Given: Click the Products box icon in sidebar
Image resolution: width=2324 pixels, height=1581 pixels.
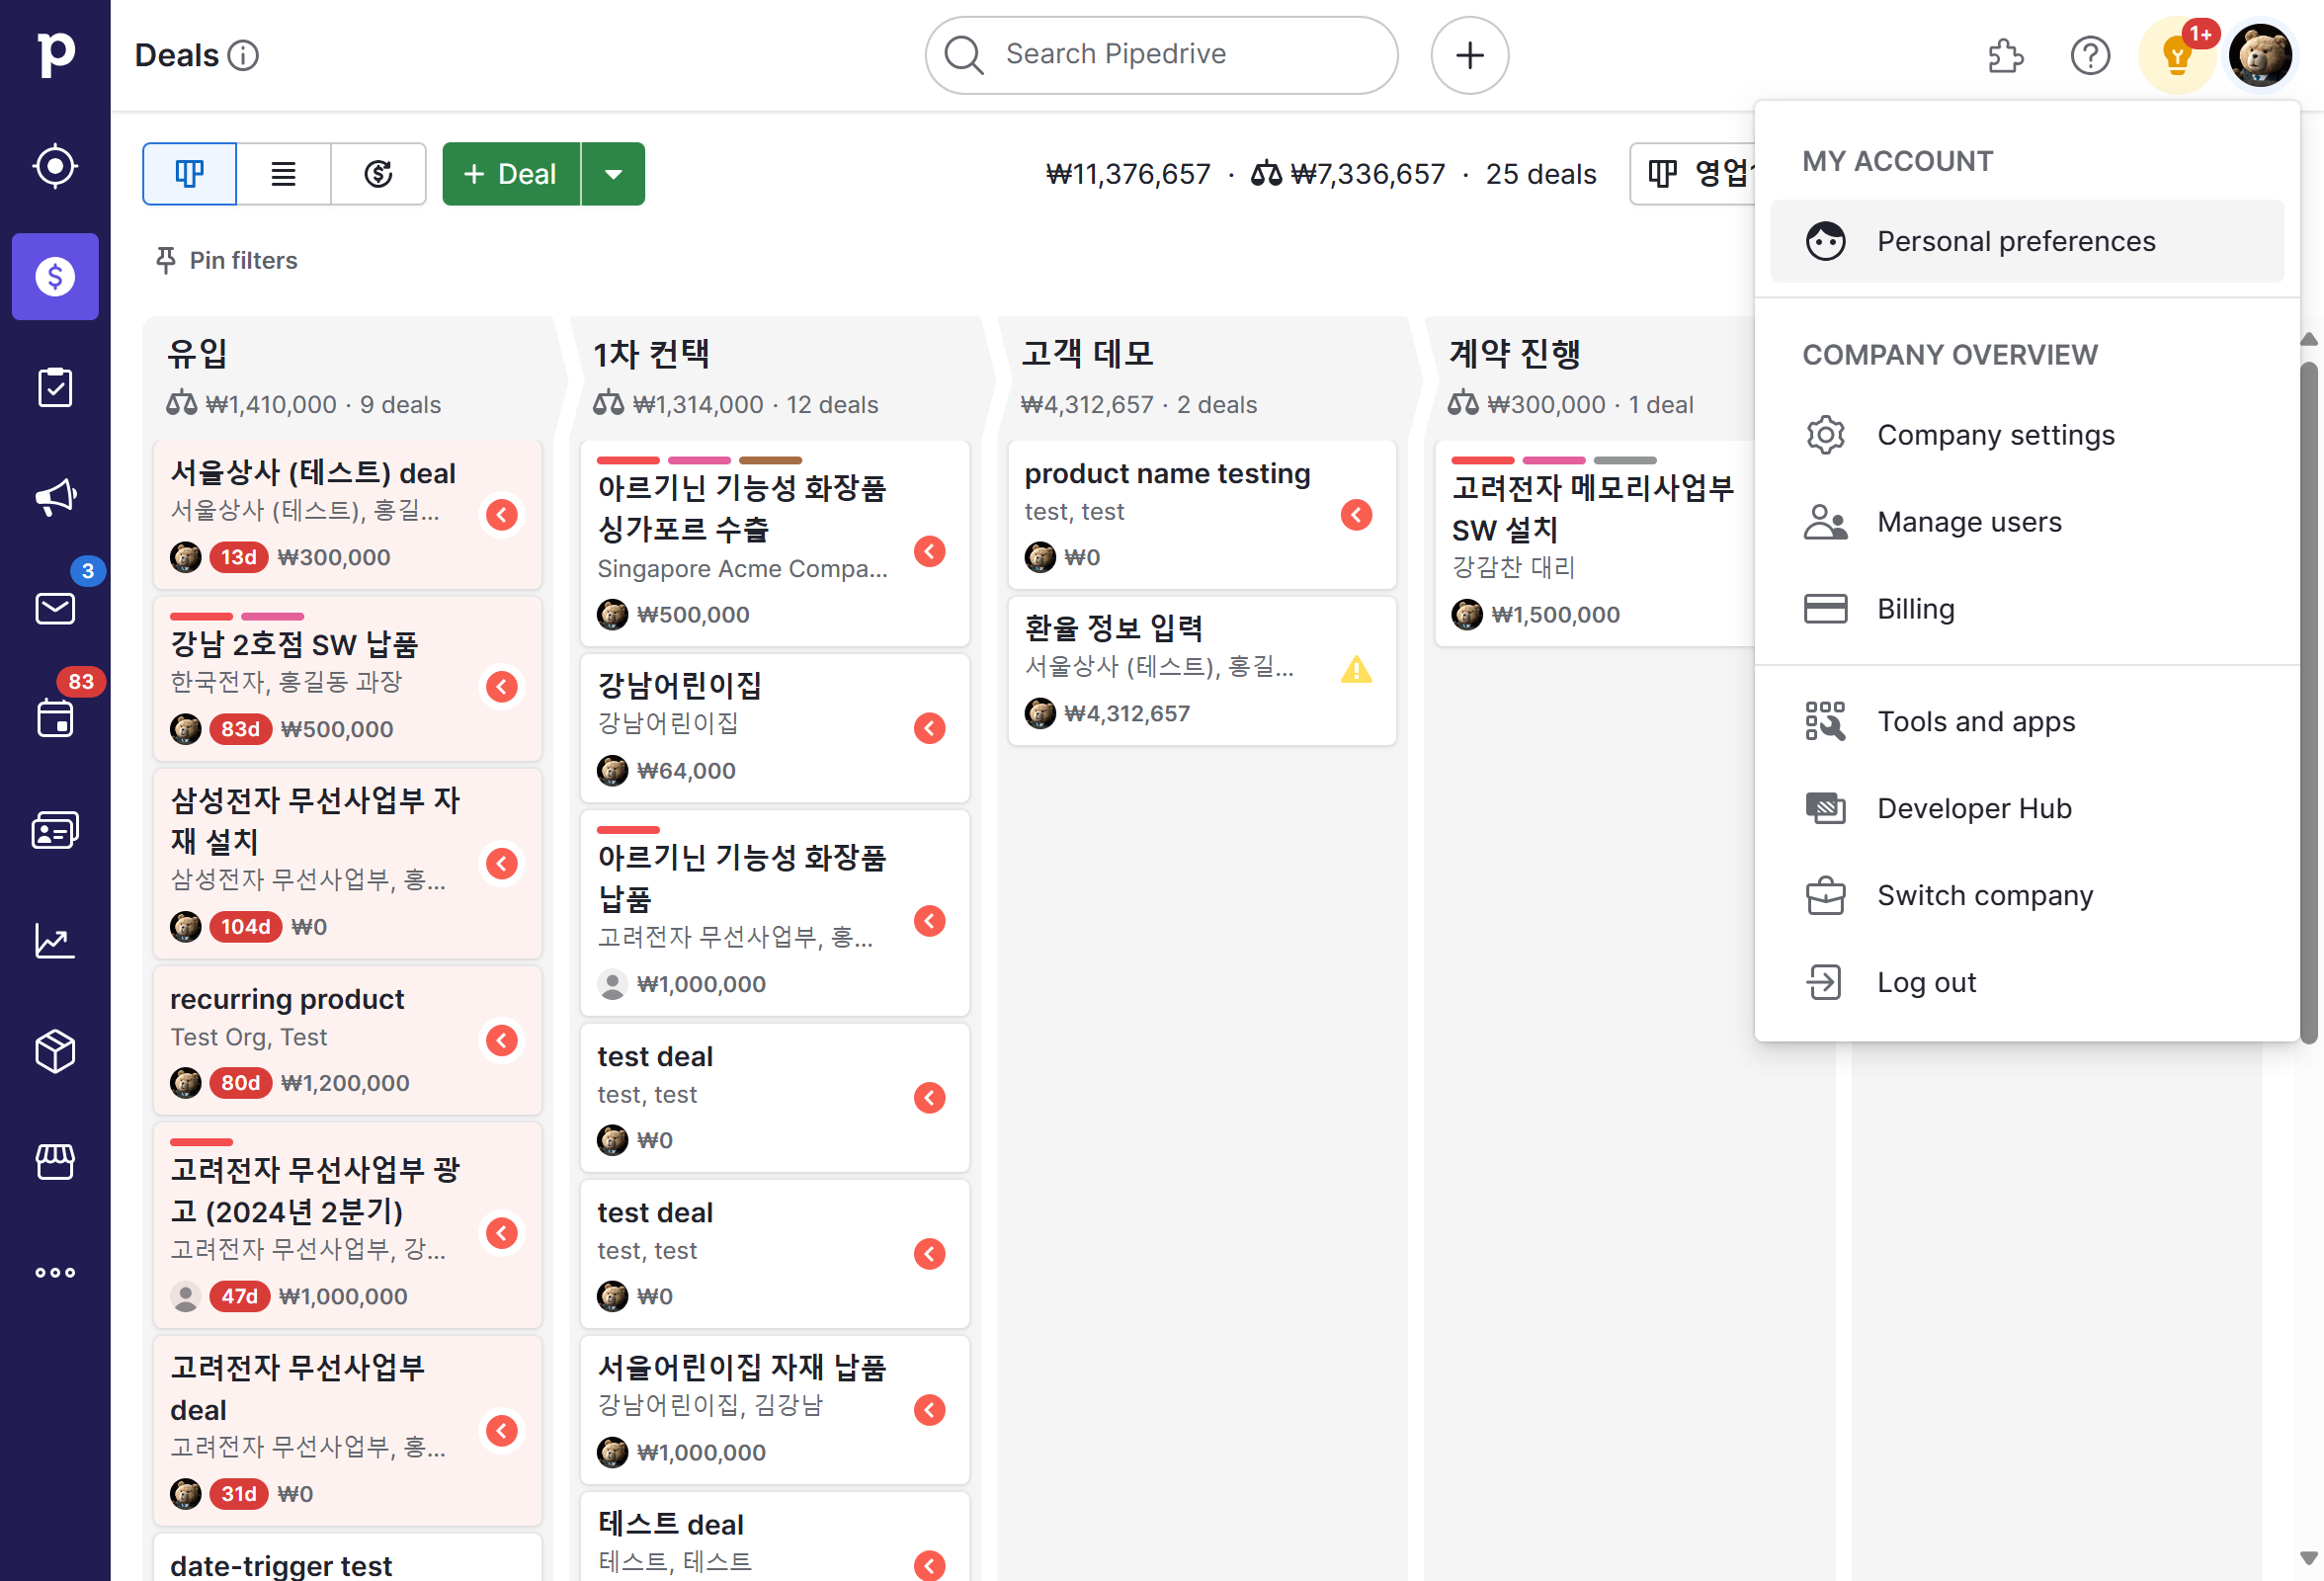Looking at the screenshot, I should [x=54, y=1051].
